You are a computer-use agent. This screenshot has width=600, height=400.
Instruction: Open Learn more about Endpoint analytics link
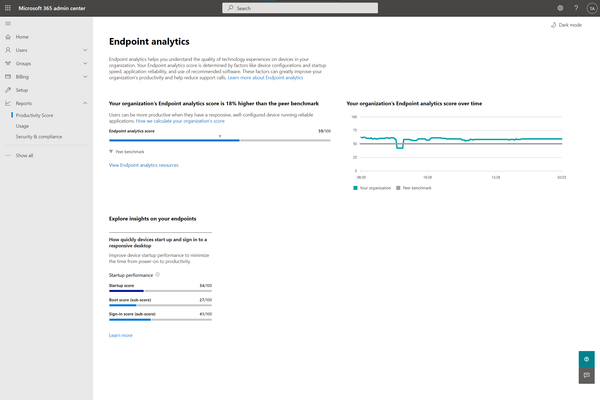pyautogui.click(x=265, y=78)
